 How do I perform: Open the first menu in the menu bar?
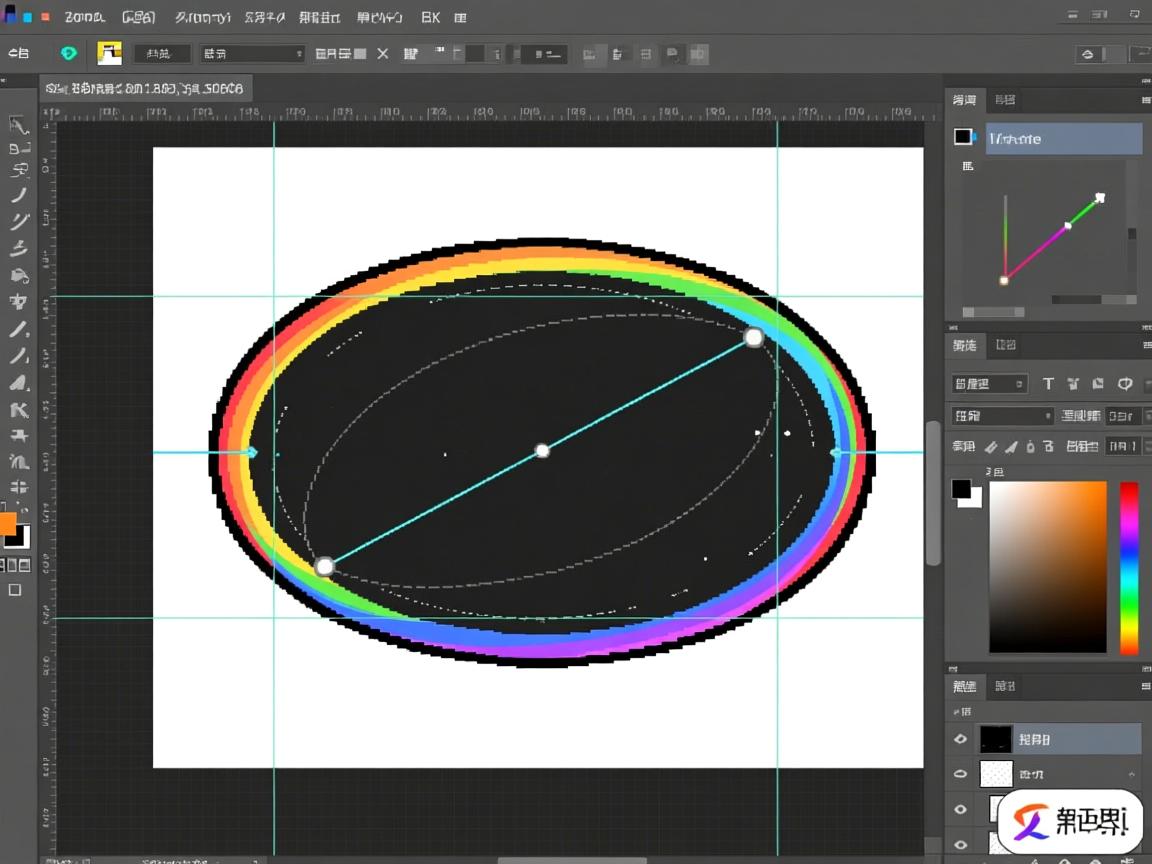(85, 18)
